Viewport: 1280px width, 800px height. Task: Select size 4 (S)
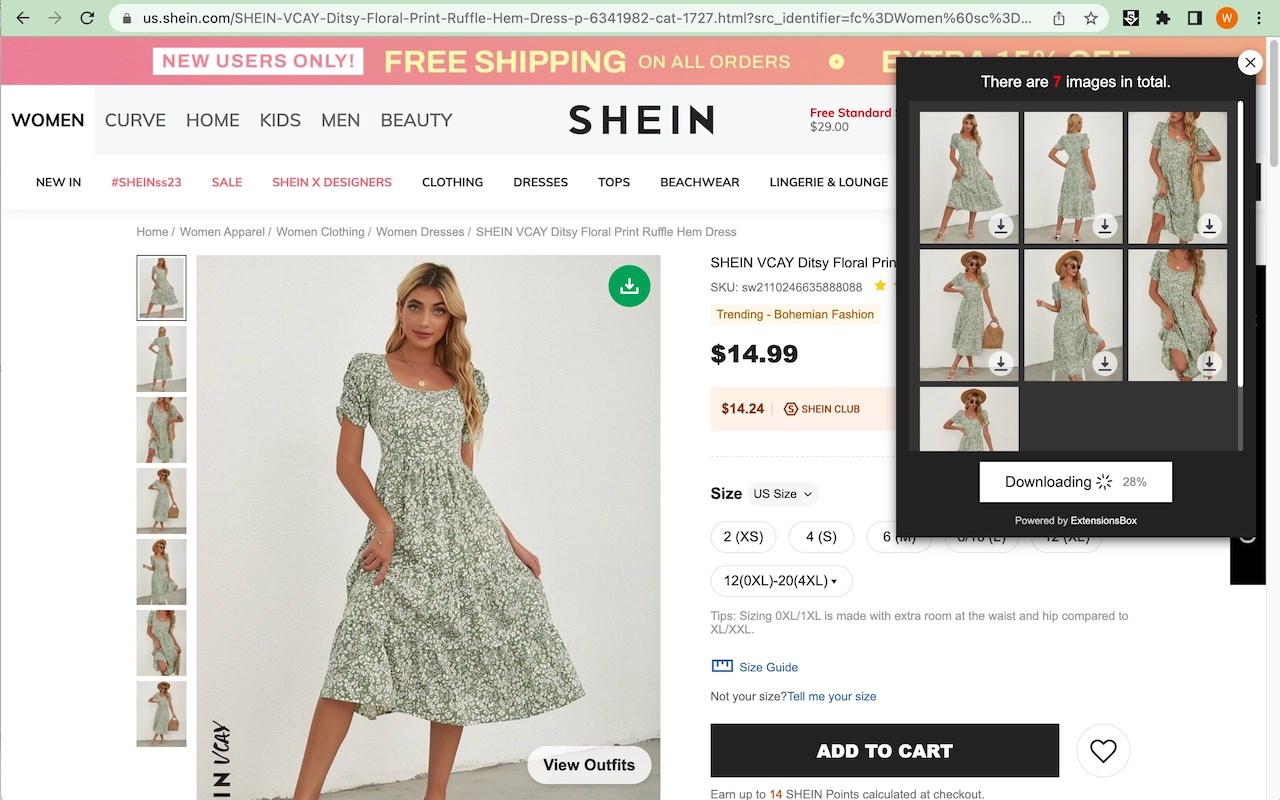pyautogui.click(x=821, y=537)
